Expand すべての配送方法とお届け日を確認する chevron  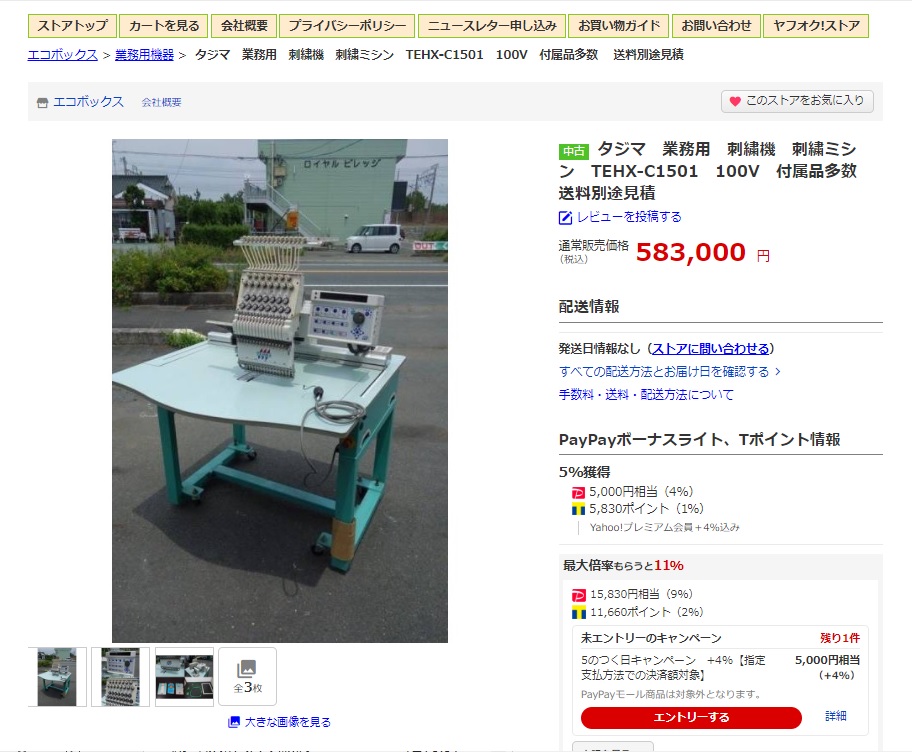(x=778, y=372)
